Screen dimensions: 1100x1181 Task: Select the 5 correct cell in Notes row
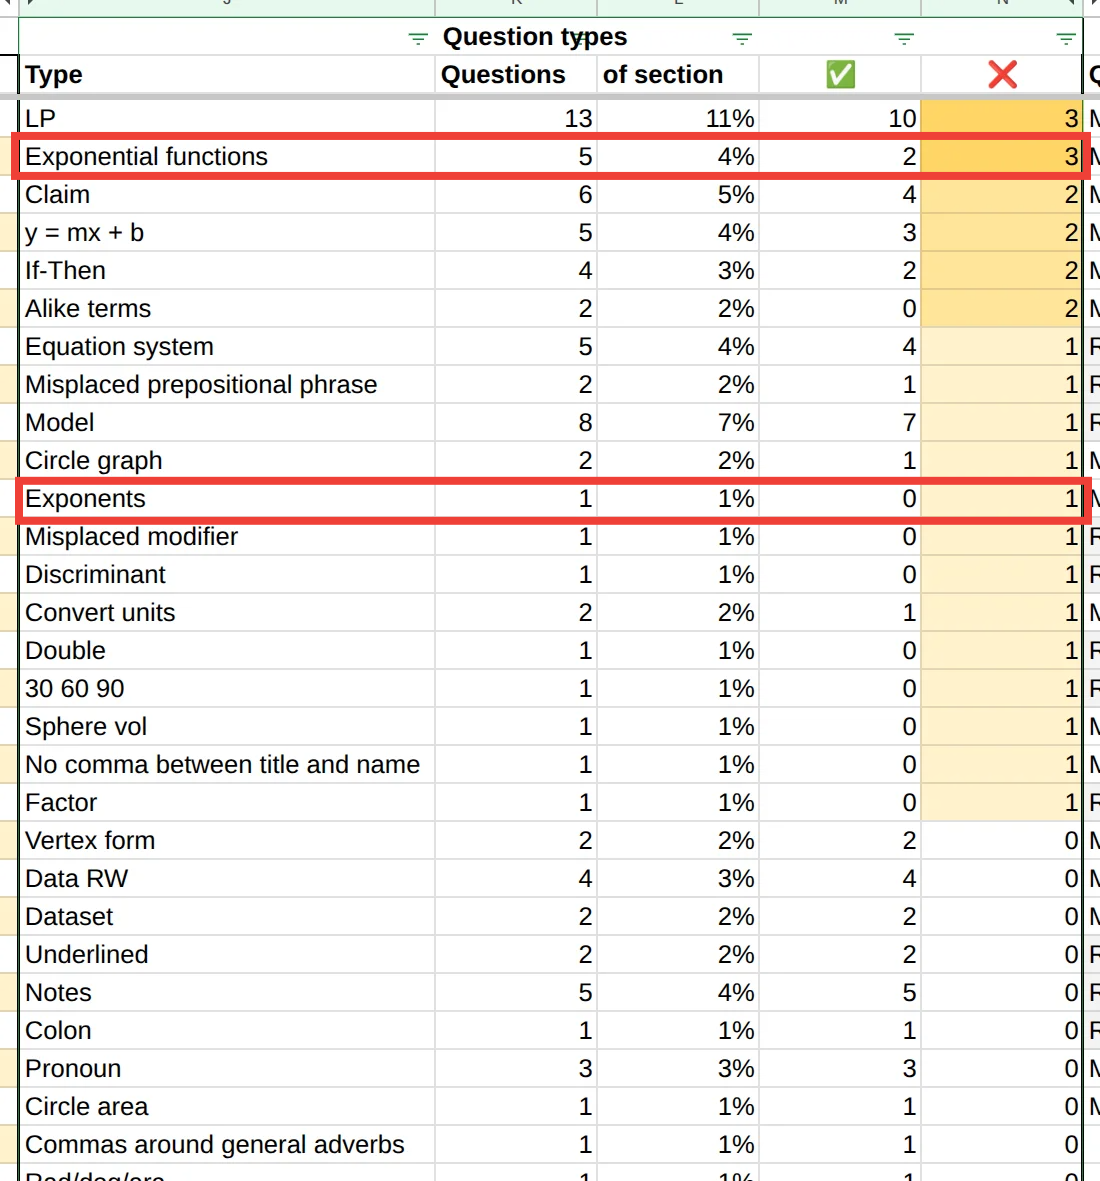840,993
